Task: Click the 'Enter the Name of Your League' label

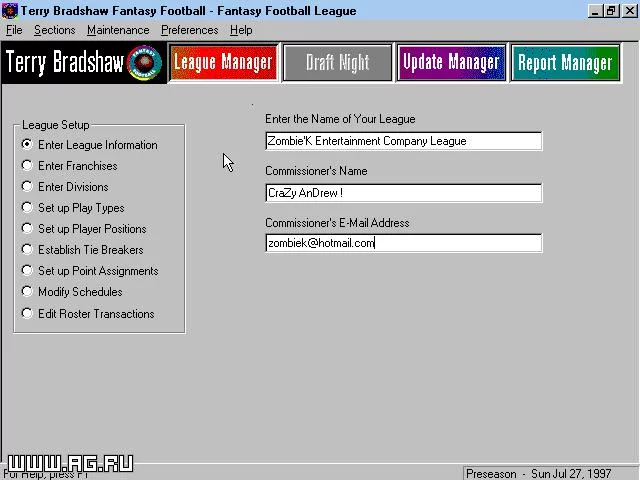Action: (x=340, y=119)
